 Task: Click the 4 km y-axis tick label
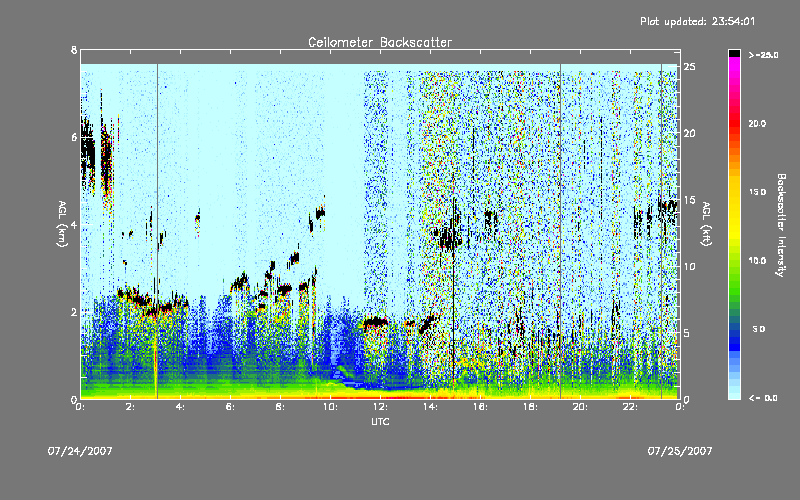tap(74, 224)
